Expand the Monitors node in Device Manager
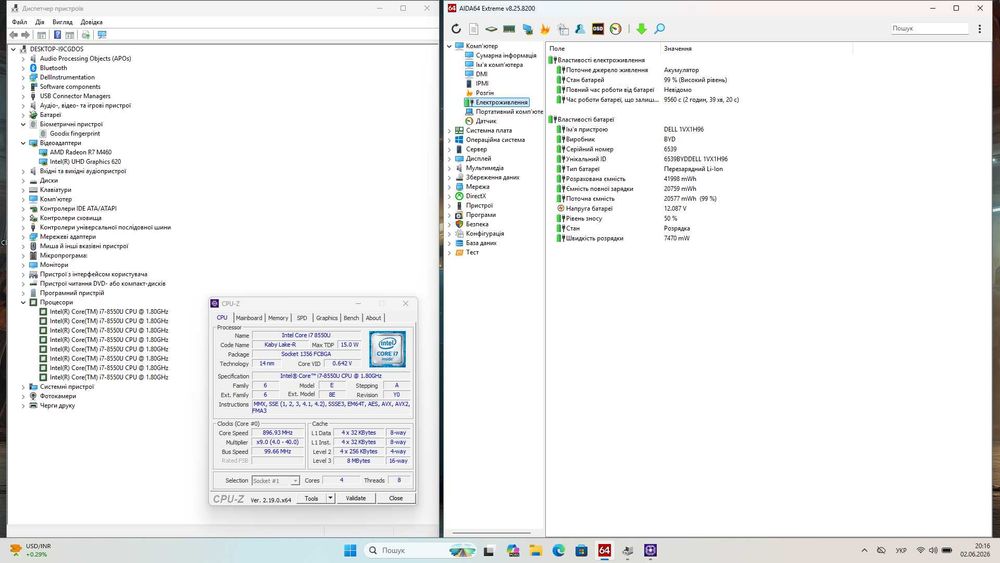This screenshot has width=1000, height=563. tap(24, 265)
